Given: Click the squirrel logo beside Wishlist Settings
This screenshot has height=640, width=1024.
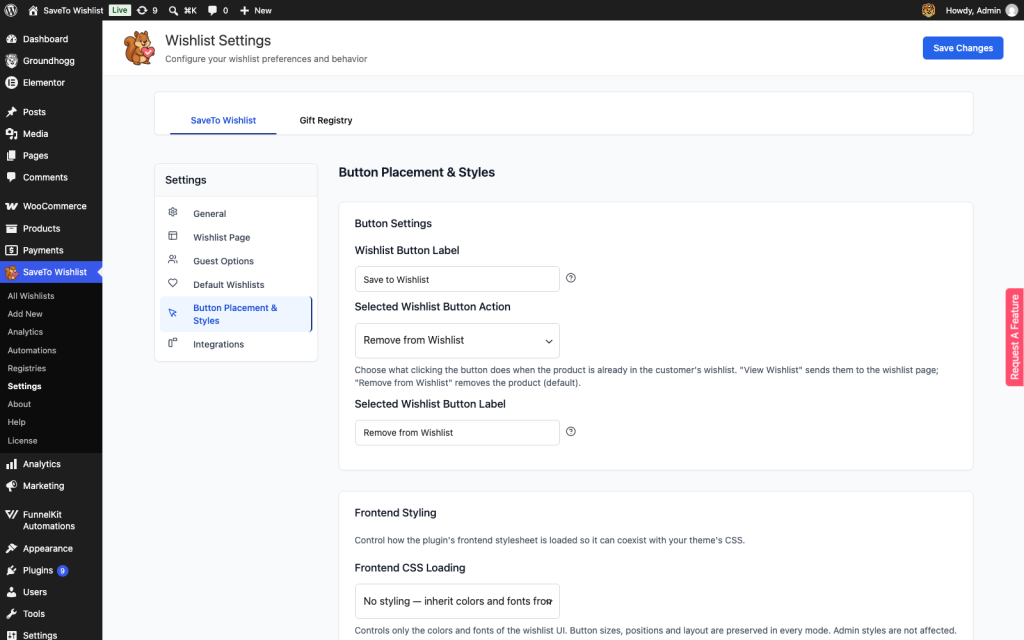Looking at the screenshot, I should (x=139, y=48).
